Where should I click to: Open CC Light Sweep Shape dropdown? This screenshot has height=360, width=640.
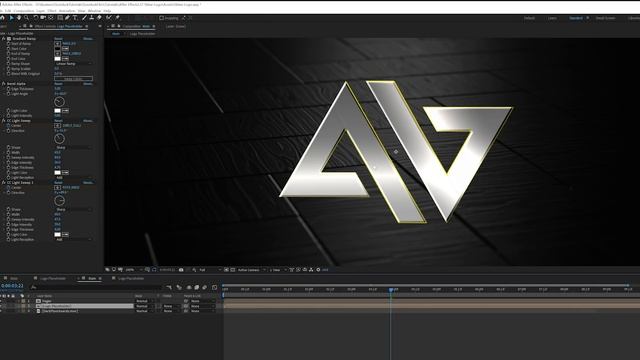tap(73, 147)
